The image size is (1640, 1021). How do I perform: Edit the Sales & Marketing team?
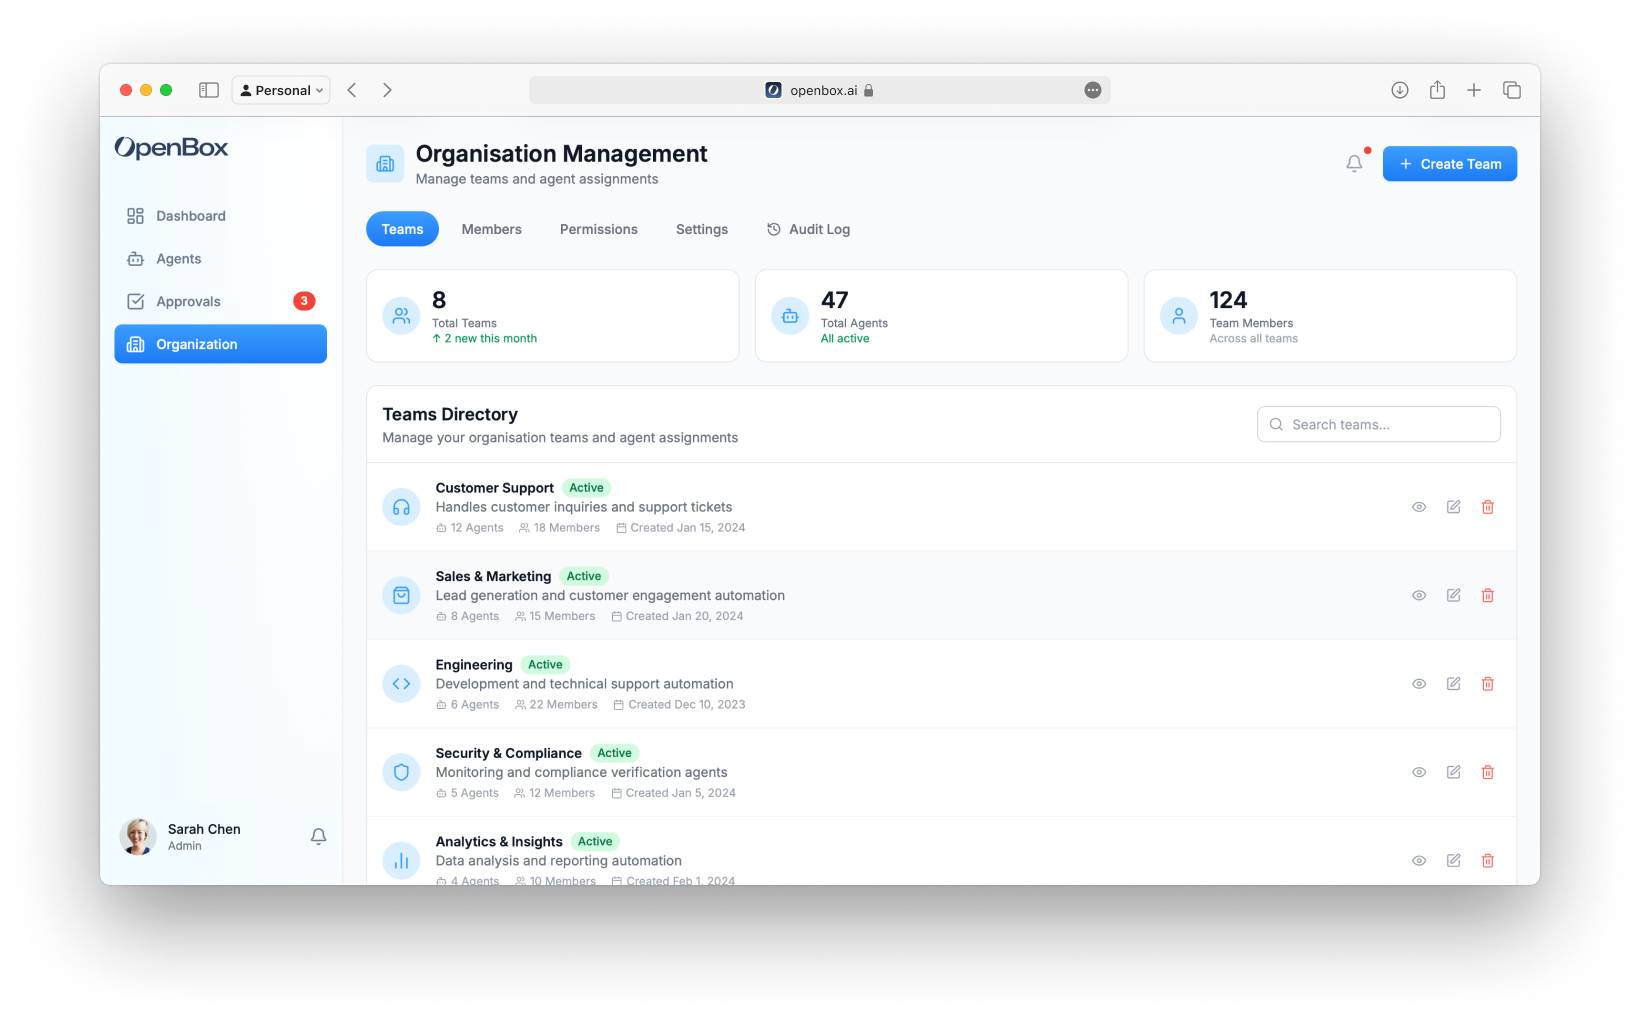pyautogui.click(x=1453, y=595)
